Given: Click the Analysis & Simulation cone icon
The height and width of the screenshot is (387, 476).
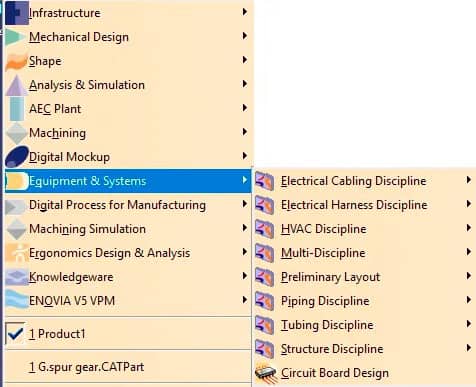Looking at the screenshot, I should [16, 85].
